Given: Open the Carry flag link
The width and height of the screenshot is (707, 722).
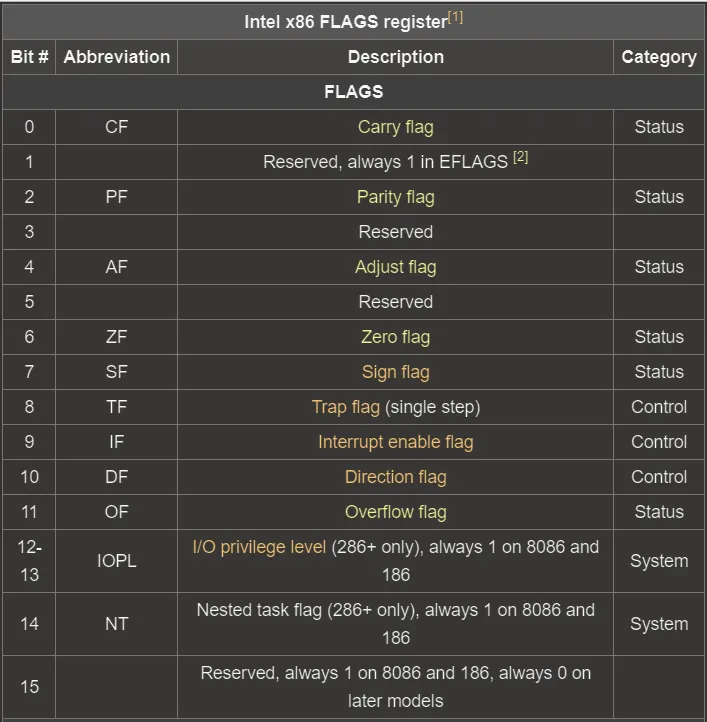Looking at the screenshot, I should tap(396, 127).
